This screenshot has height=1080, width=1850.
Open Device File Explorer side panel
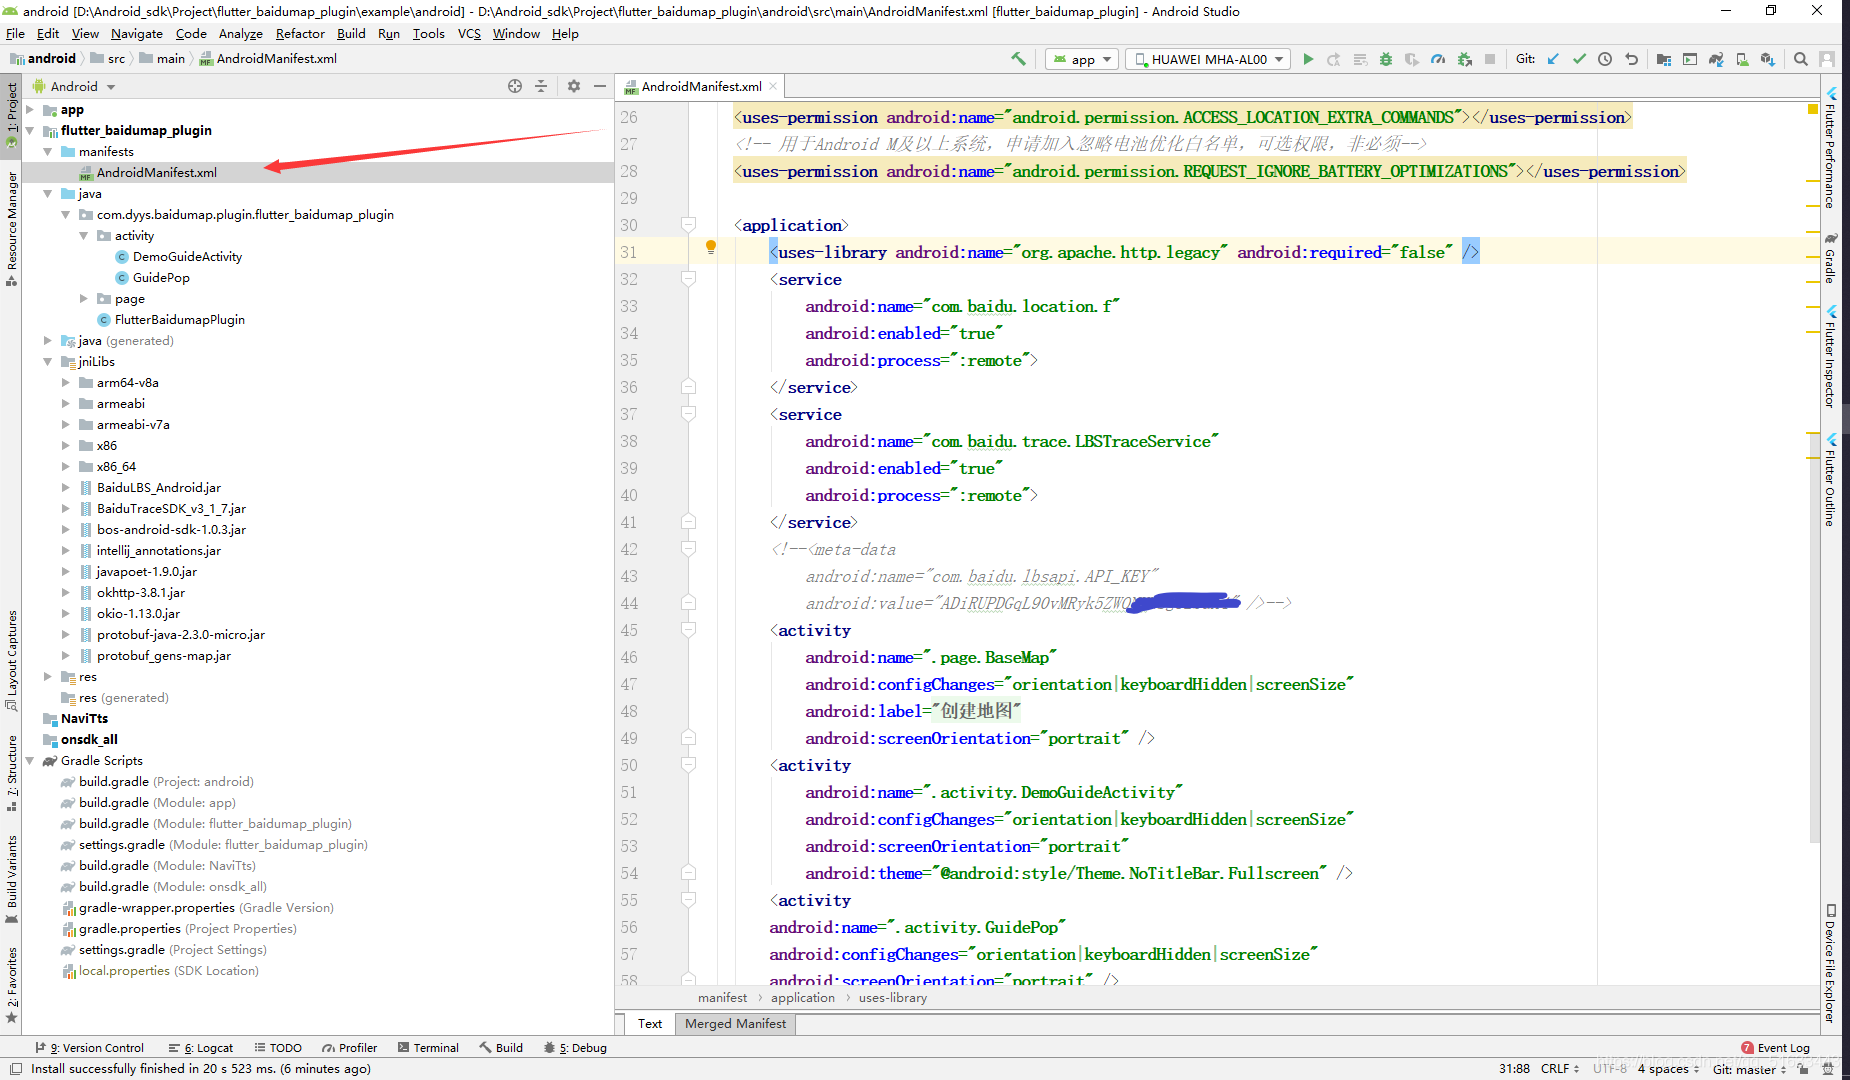[1830, 963]
